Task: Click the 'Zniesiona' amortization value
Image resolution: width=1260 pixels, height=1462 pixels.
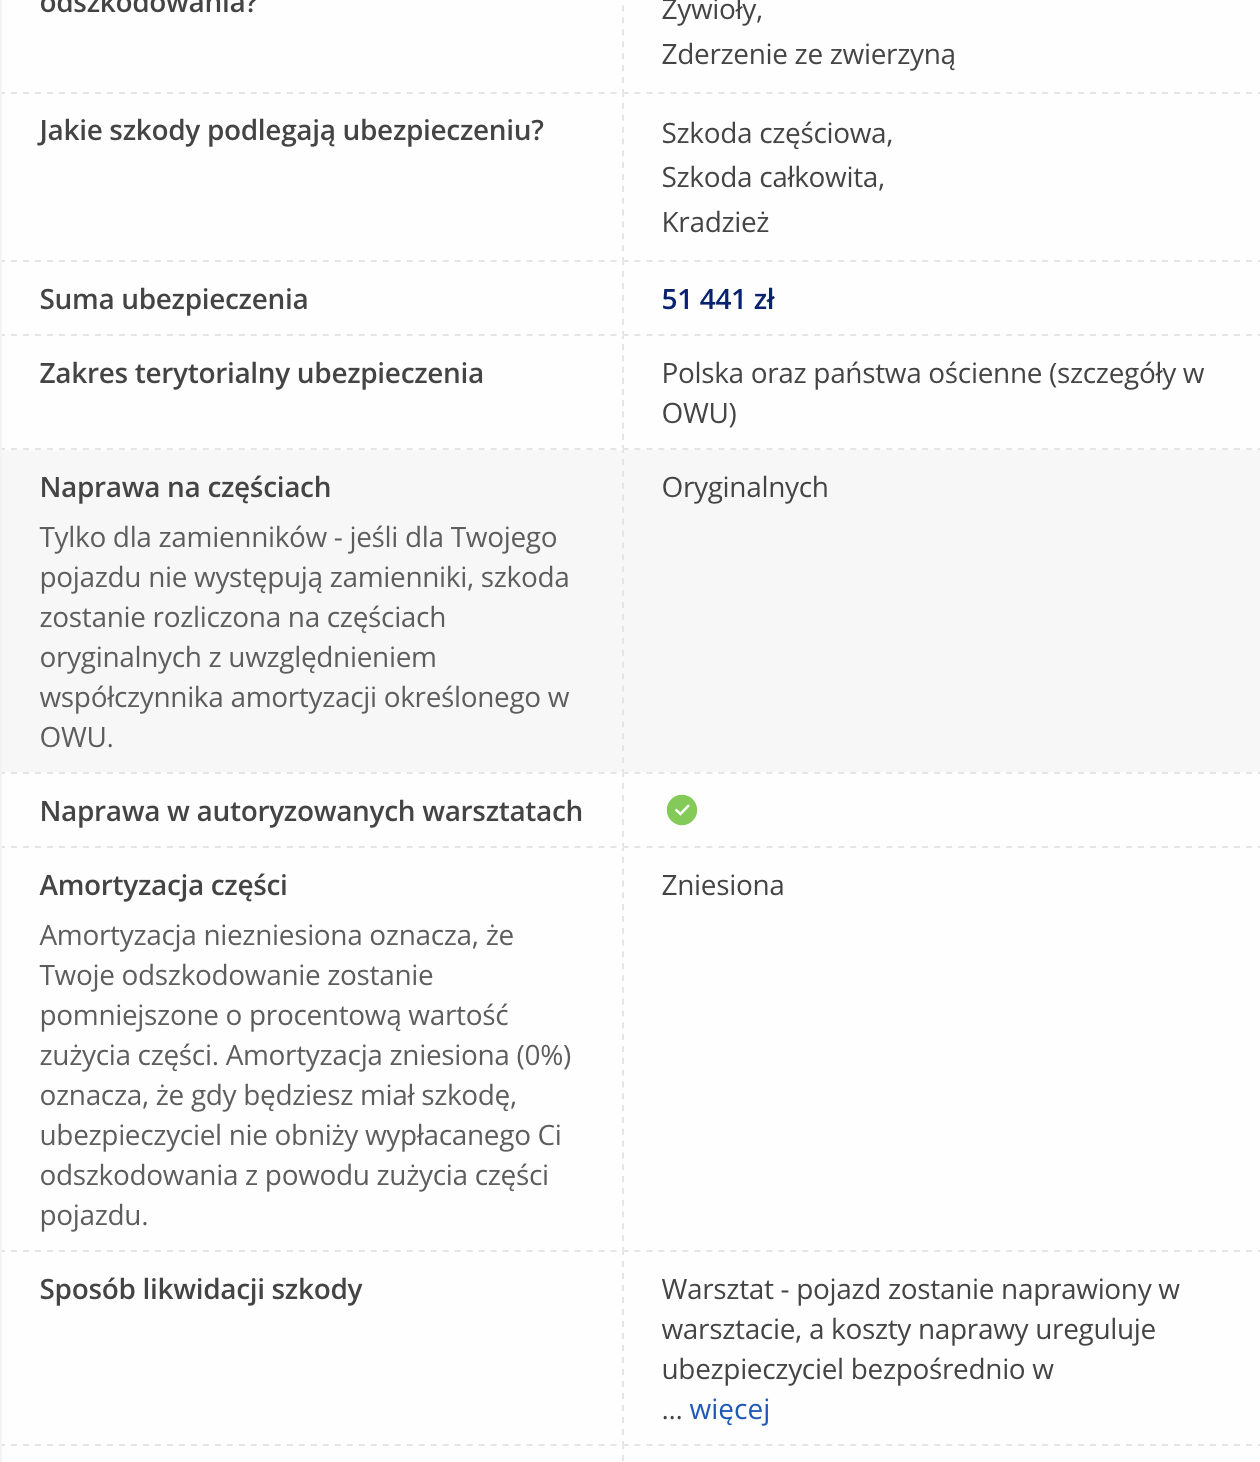Action: [x=722, y=885]
